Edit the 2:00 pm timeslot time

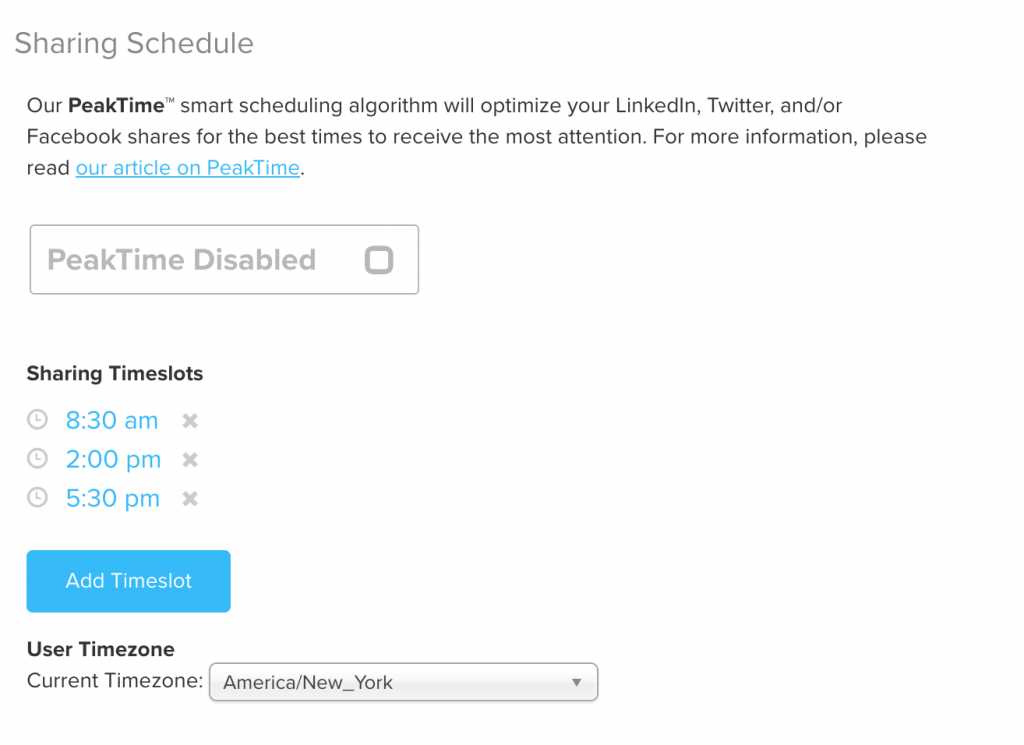[x=113, y=460]
